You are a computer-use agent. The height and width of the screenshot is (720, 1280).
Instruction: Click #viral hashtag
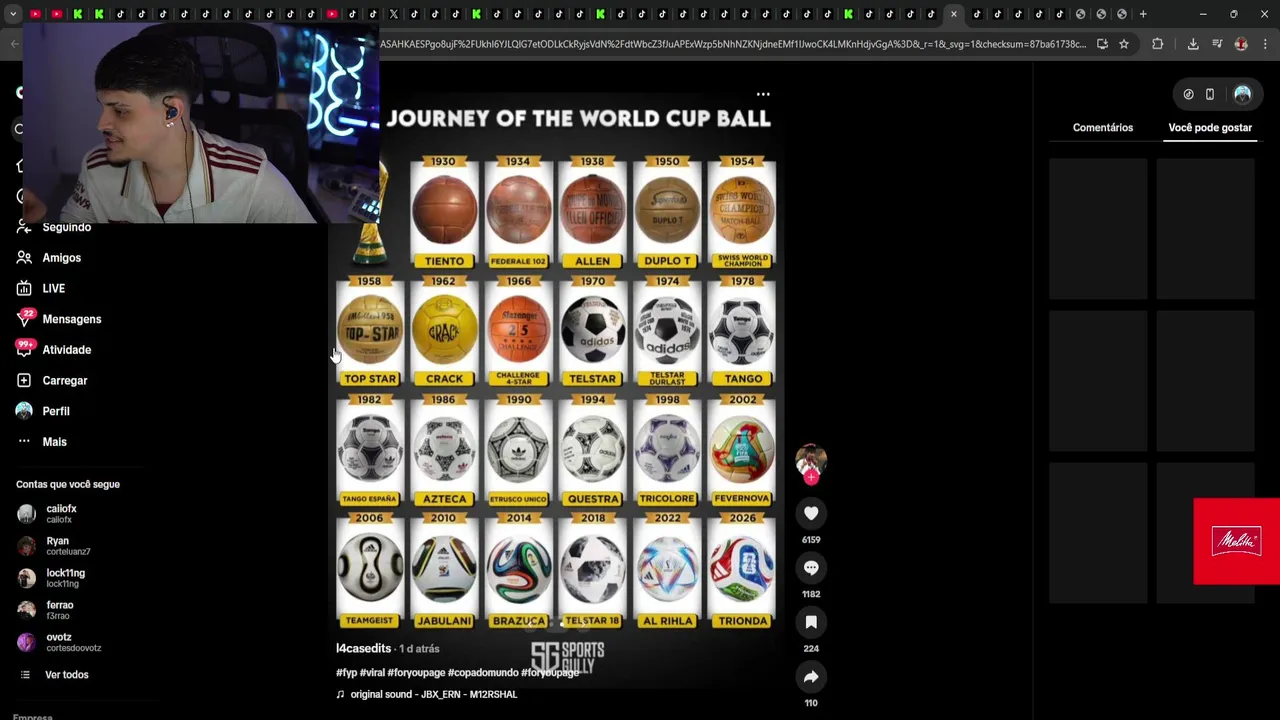tap(372, 673)
